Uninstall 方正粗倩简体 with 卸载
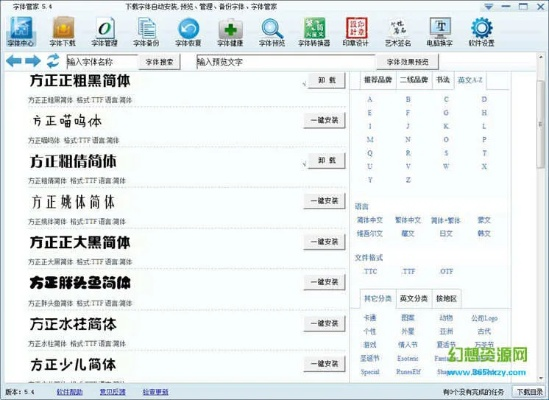 point(327,160)
